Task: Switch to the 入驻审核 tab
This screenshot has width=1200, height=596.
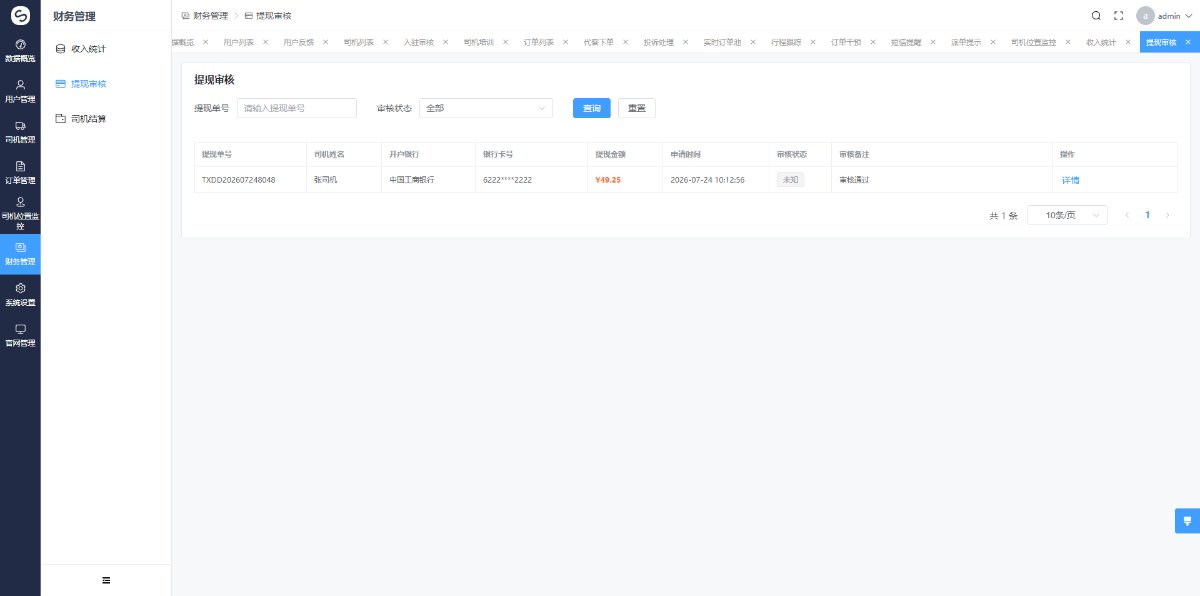Action: (418, 42)
